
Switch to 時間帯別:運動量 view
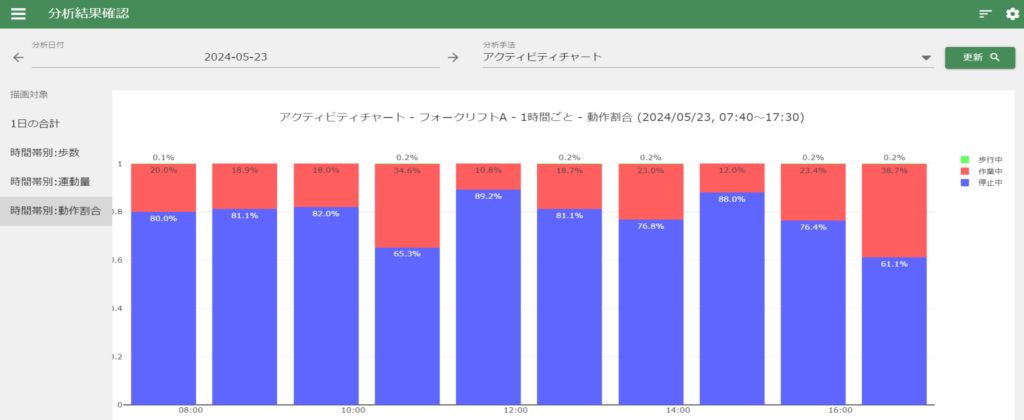coord(48,181)
